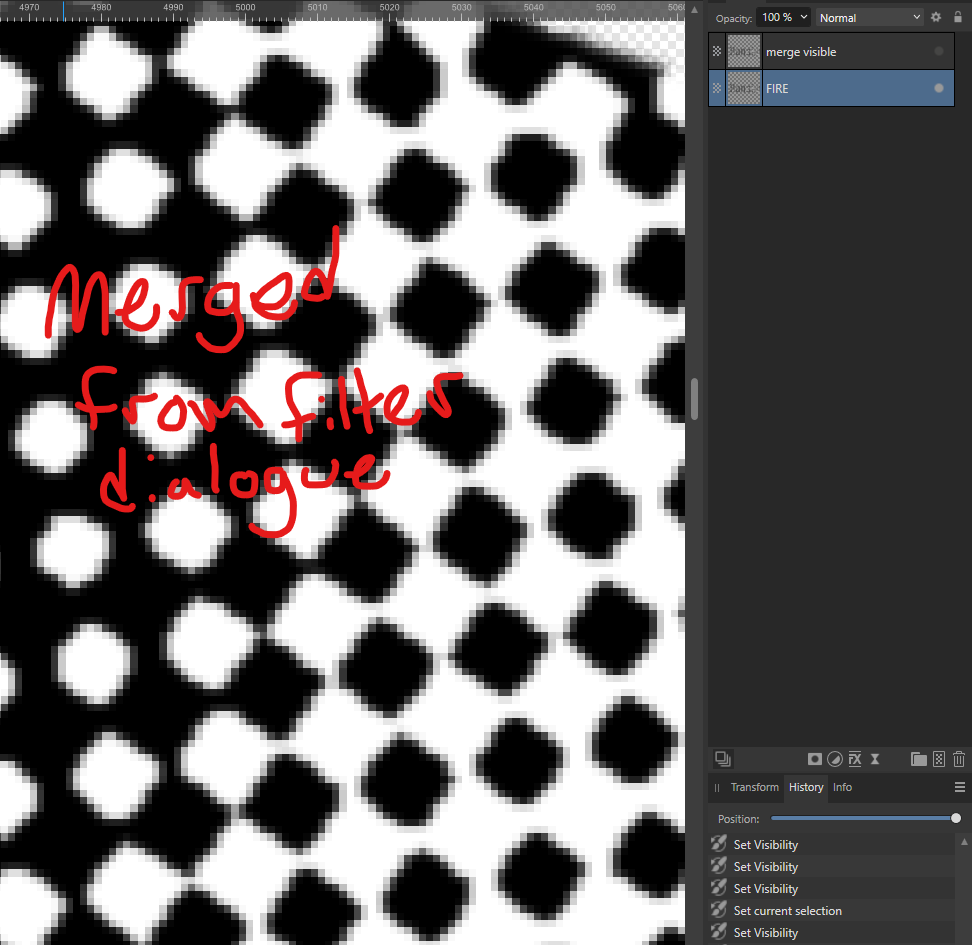The image size is (972, 945).
Task: Select the merge visible layer name
Action: (801, 52)
